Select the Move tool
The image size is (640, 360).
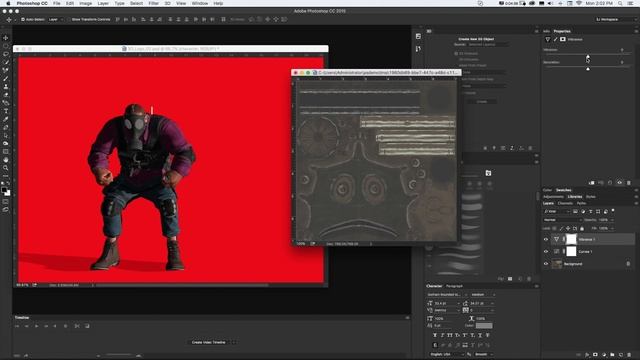[6, 38]
